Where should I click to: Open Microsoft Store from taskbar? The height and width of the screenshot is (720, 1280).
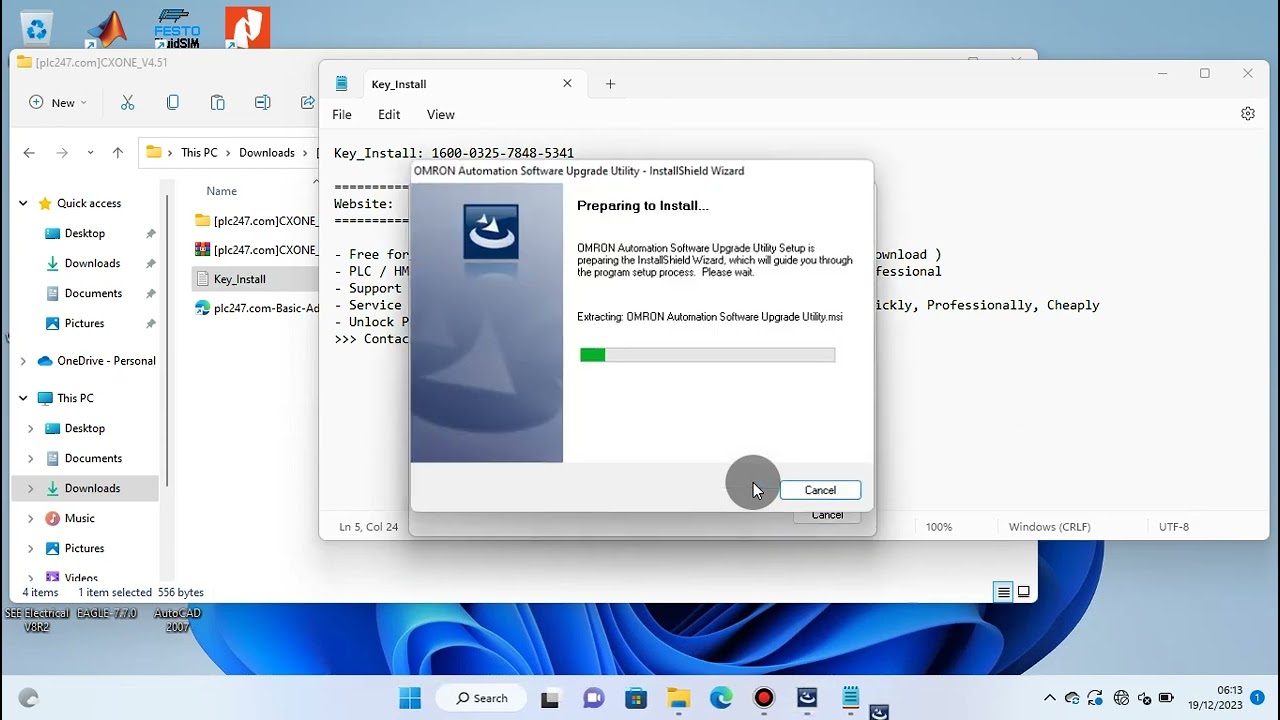[636, 698]
